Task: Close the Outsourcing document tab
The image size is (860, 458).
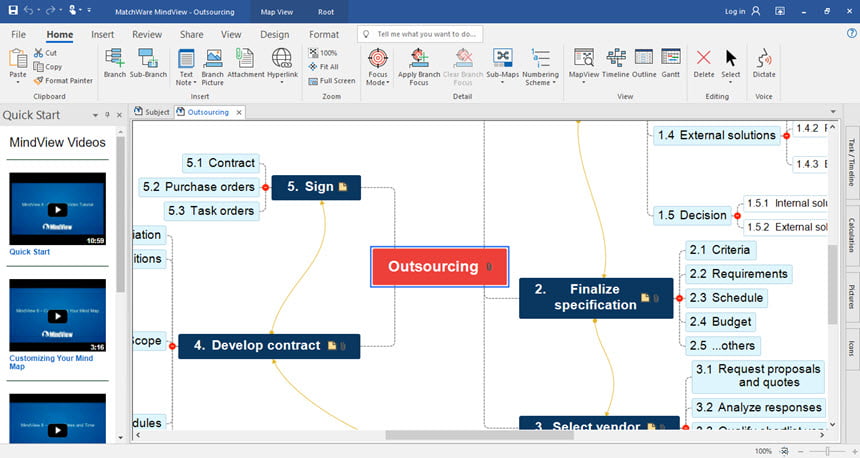Action: (x=239, y=112)
